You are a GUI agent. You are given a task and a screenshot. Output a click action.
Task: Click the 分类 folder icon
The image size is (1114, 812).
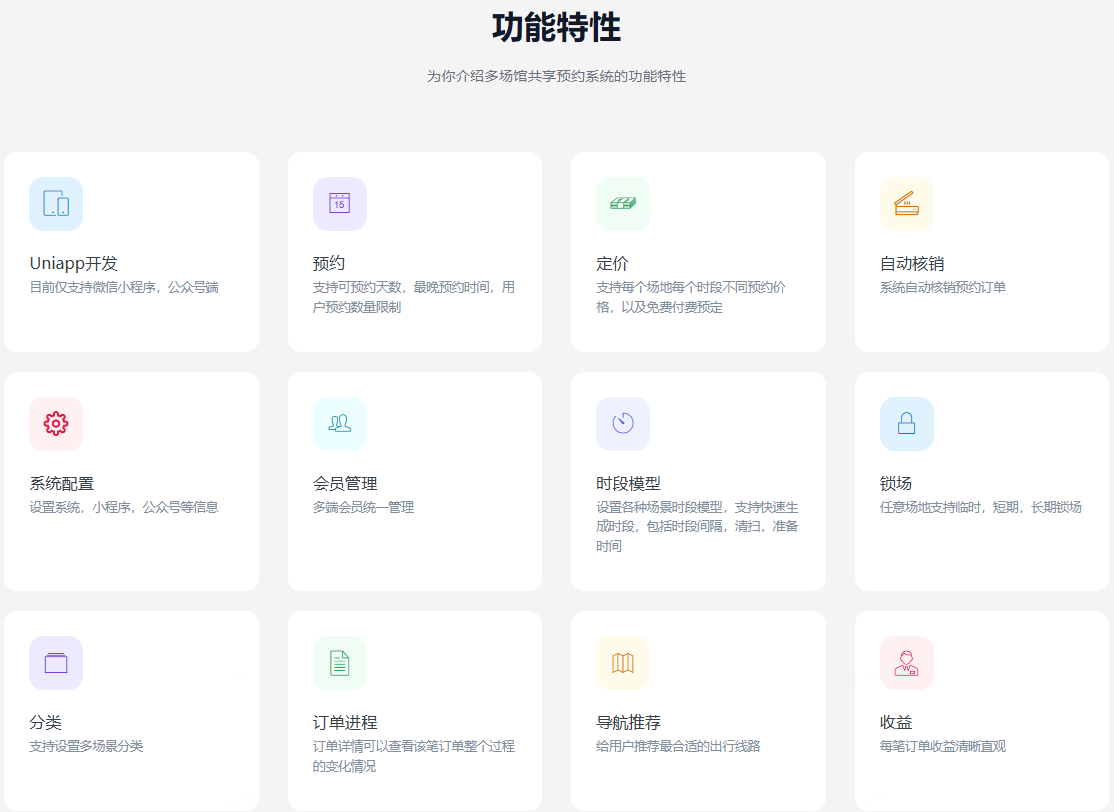[x=56, y=663]
